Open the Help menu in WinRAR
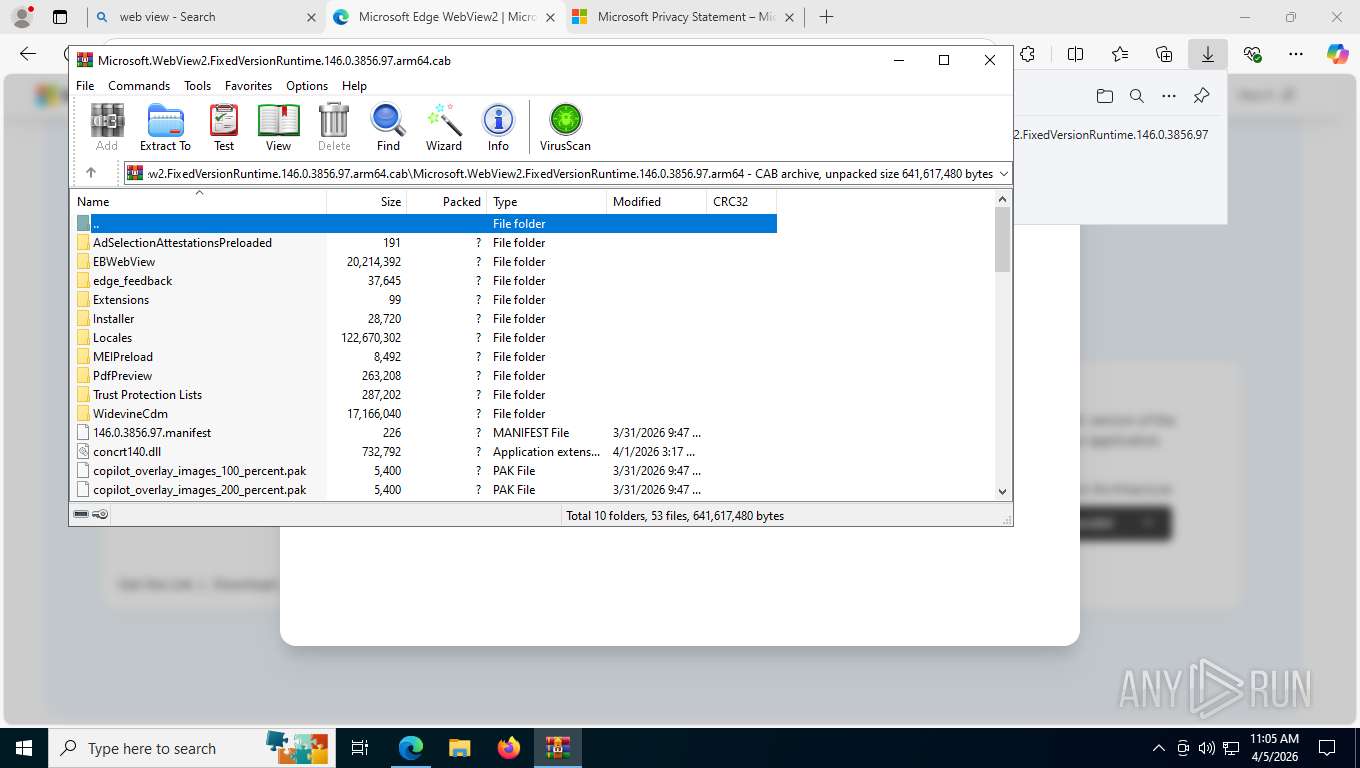Viewport: 1360px width, 768px height. coord(354,86)
